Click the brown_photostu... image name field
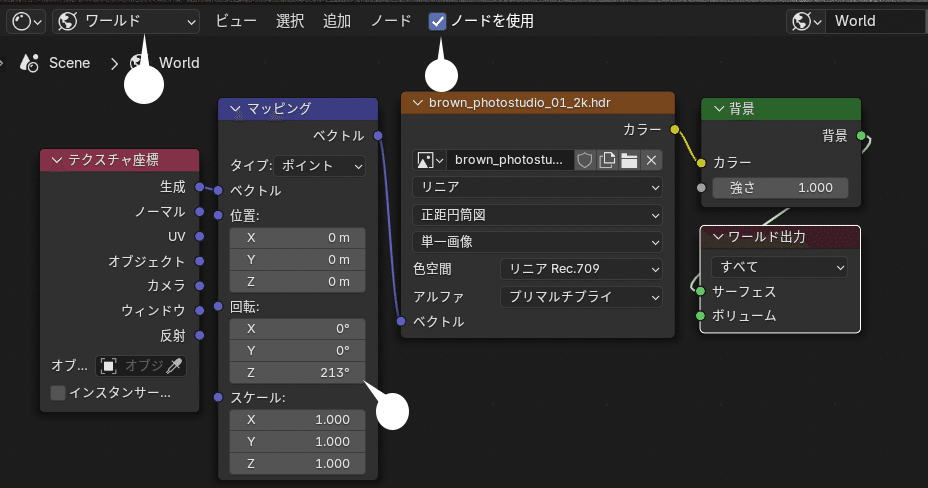 510,160
